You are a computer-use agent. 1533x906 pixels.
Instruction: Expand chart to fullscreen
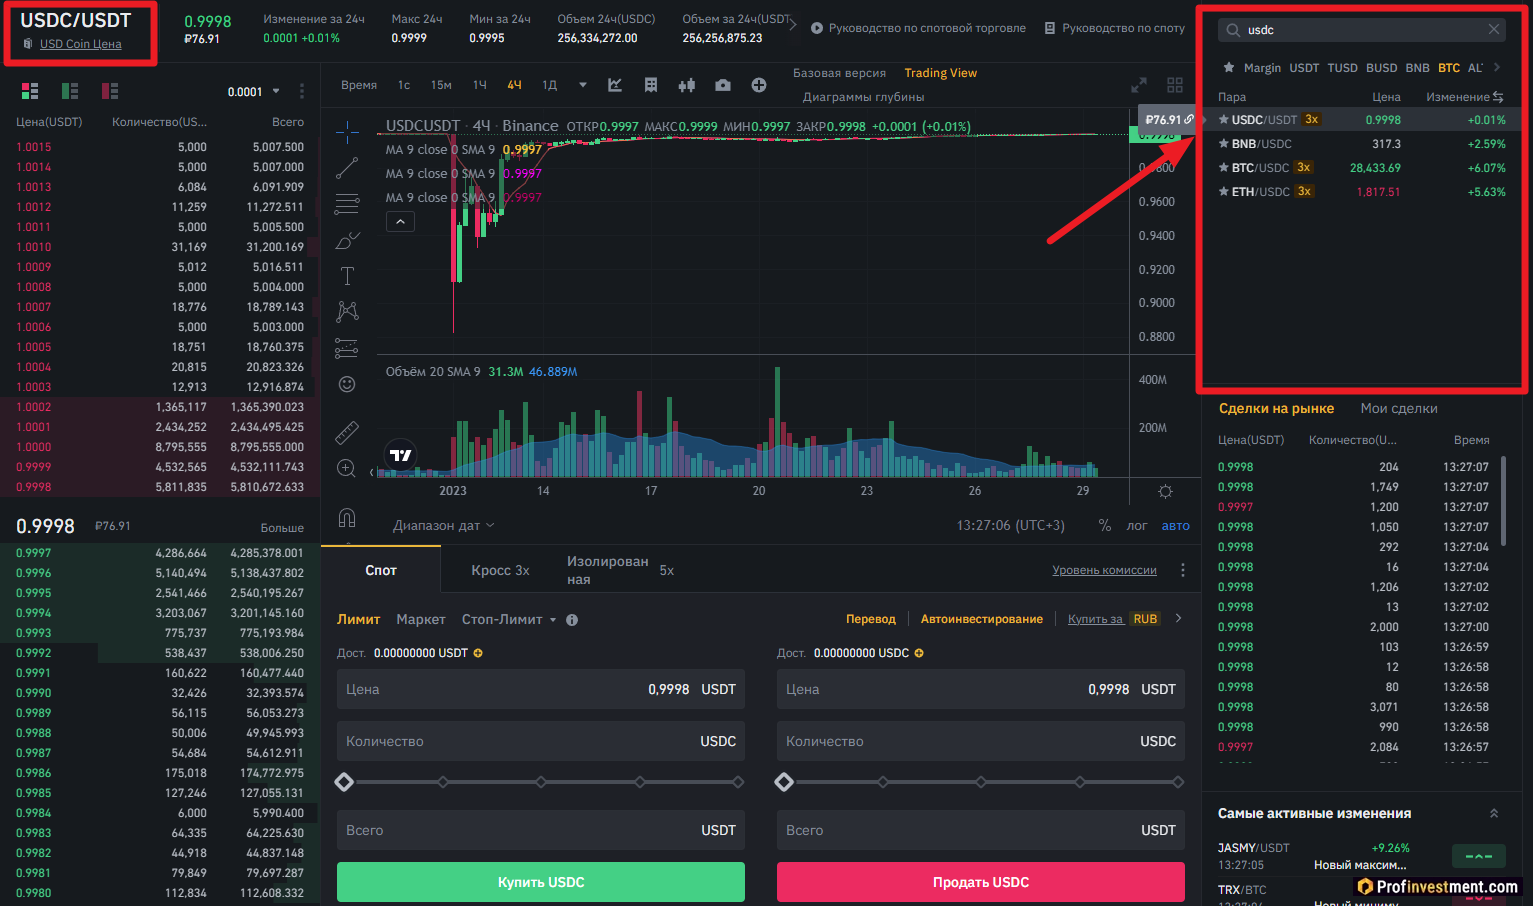1139,85
